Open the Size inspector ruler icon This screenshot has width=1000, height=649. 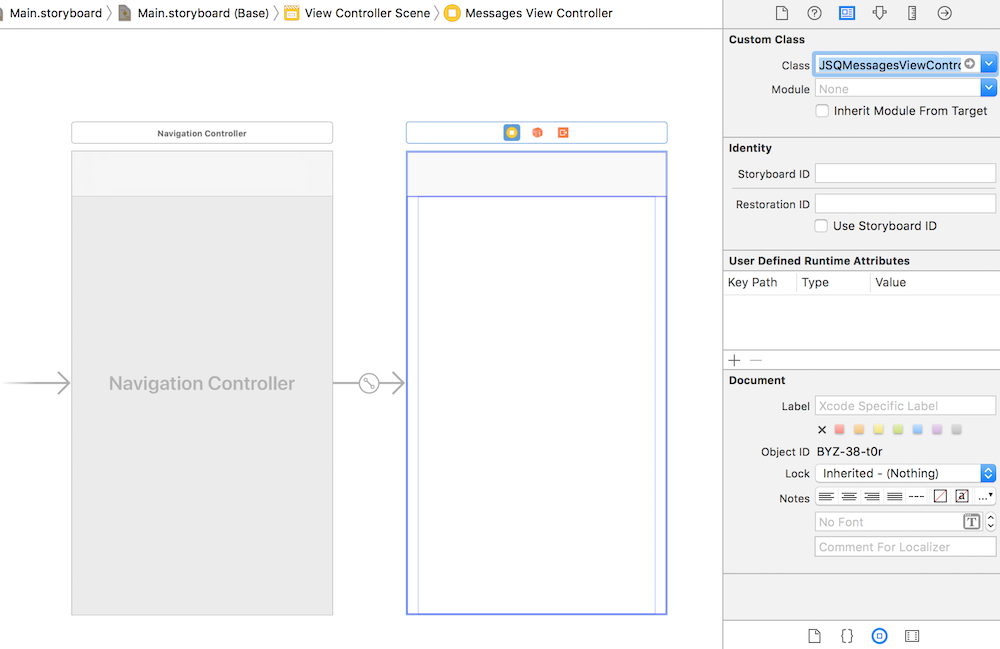[911, 13]
